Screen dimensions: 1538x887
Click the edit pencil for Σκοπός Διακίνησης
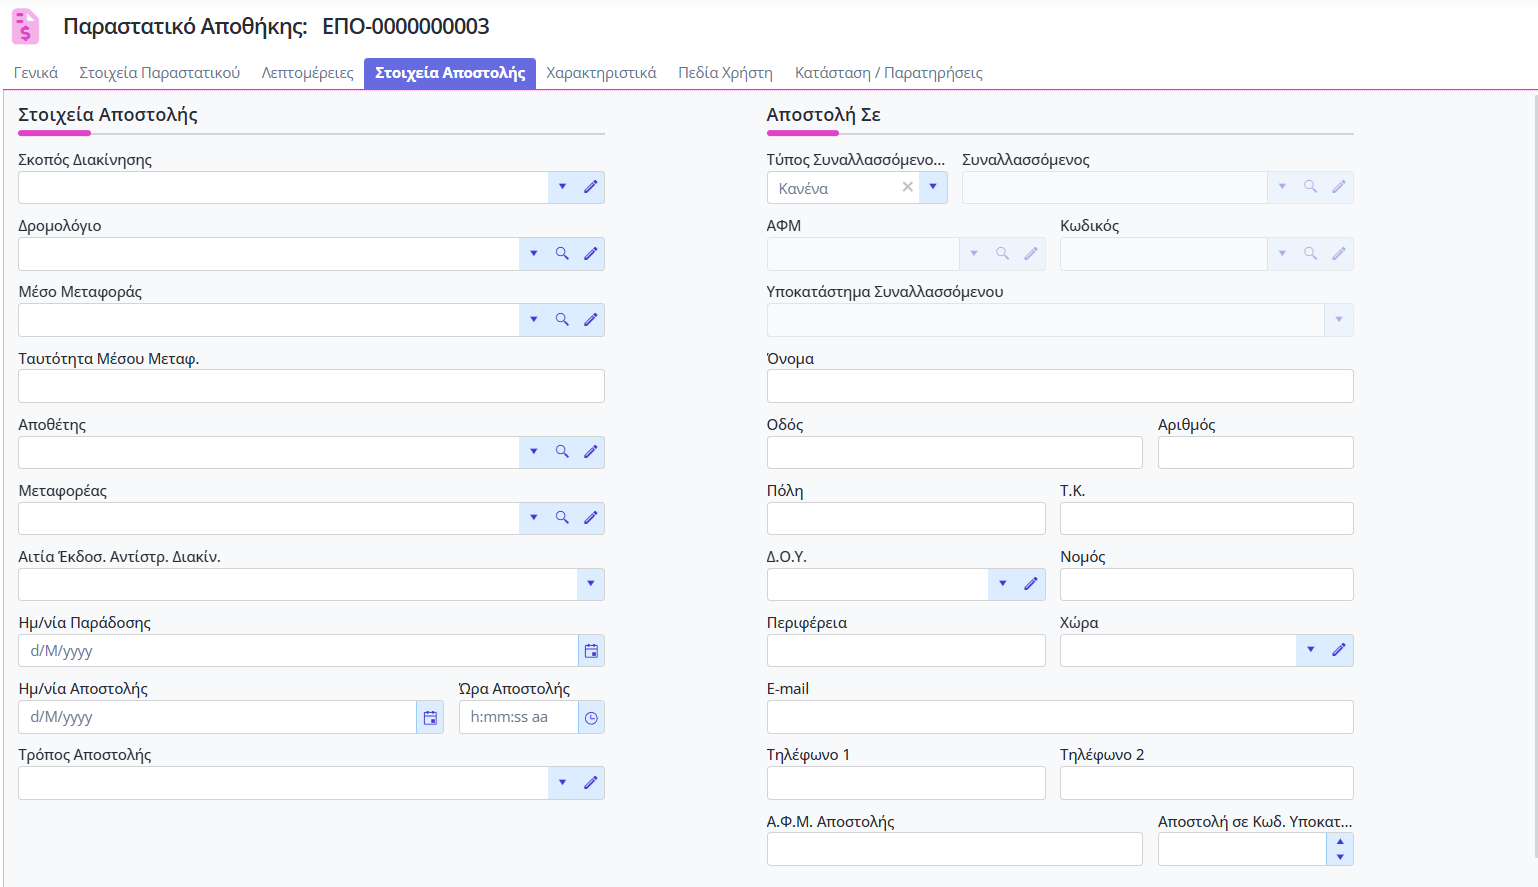[591, 187]
